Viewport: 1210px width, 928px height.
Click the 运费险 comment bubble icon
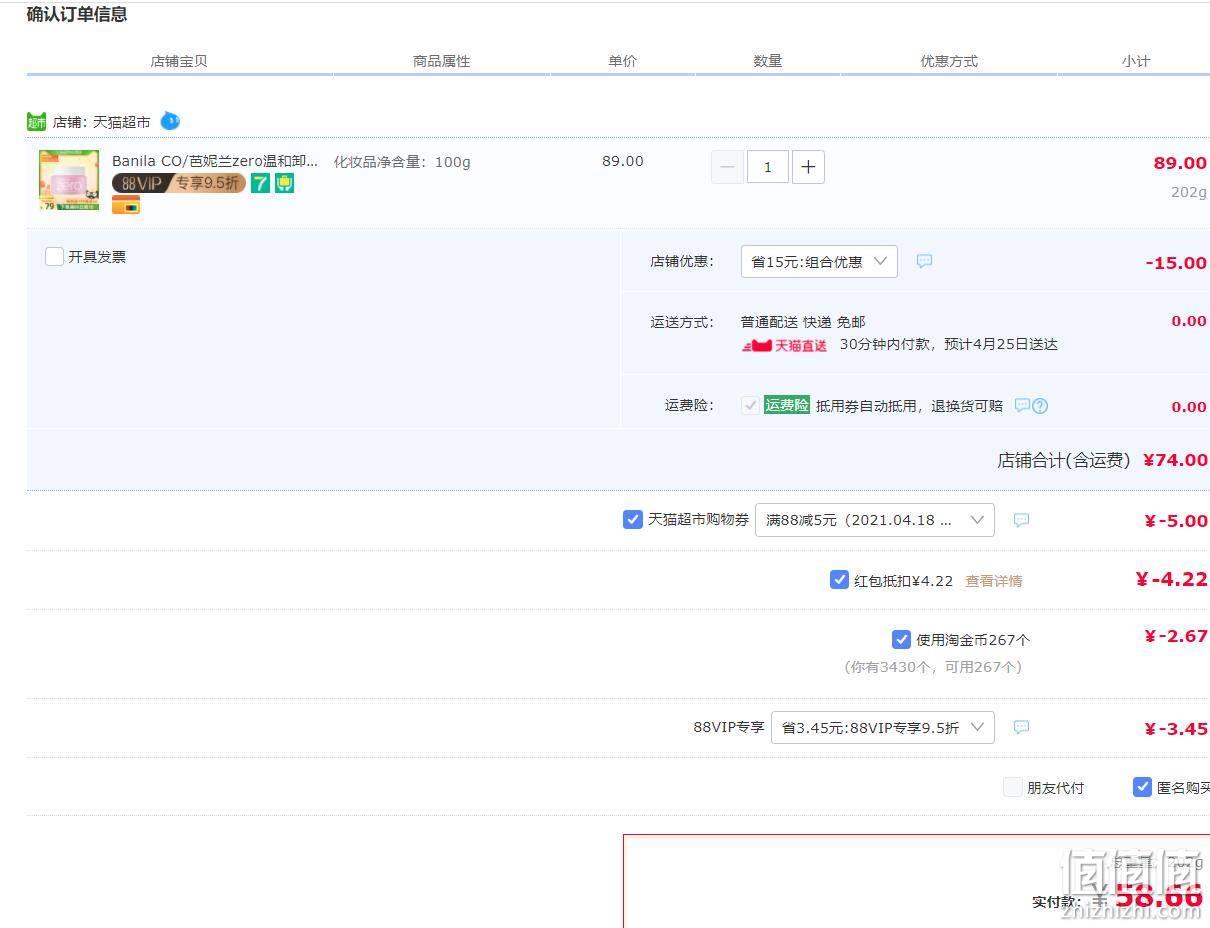coord(1022,405)
